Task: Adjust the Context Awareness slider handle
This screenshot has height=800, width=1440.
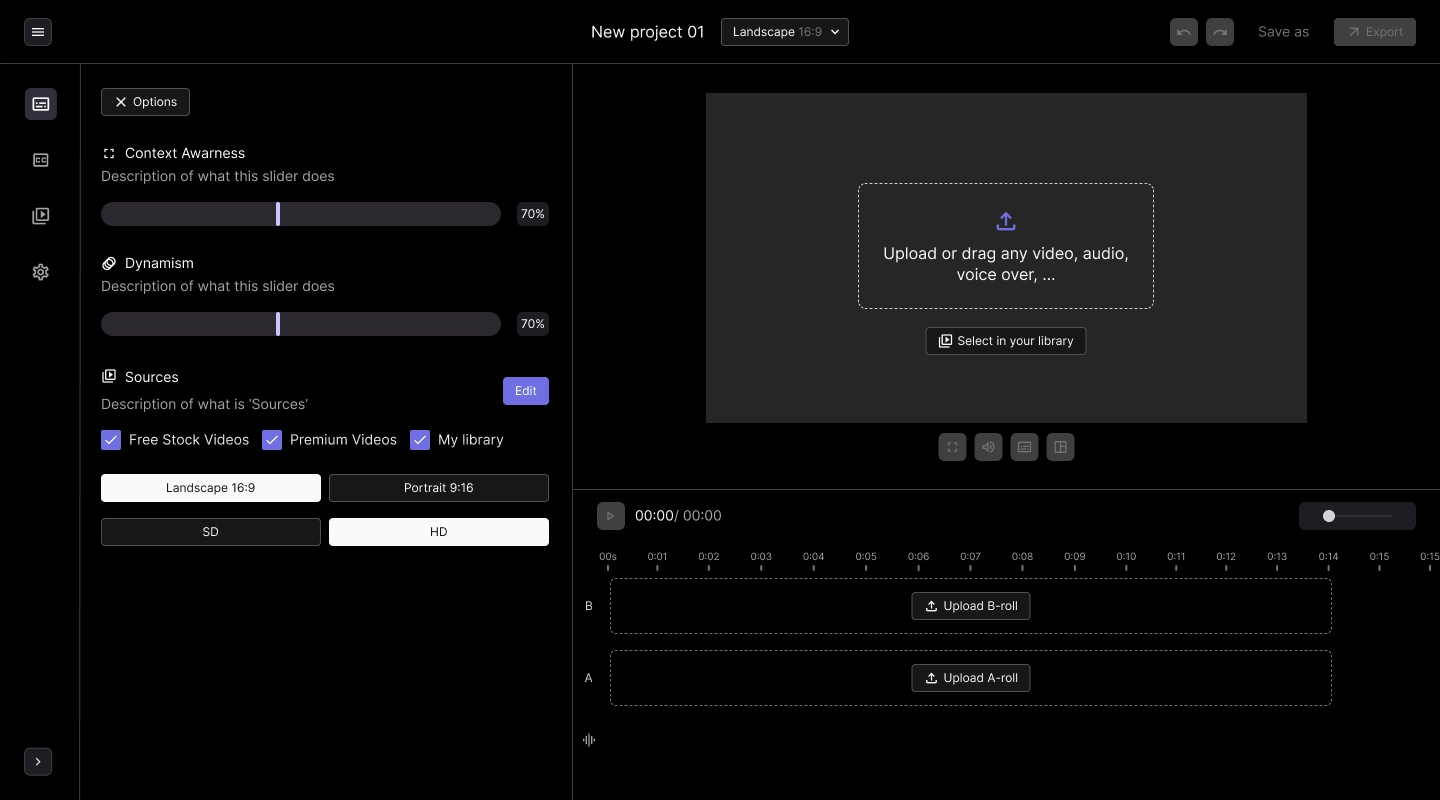Action: [278, 214]
